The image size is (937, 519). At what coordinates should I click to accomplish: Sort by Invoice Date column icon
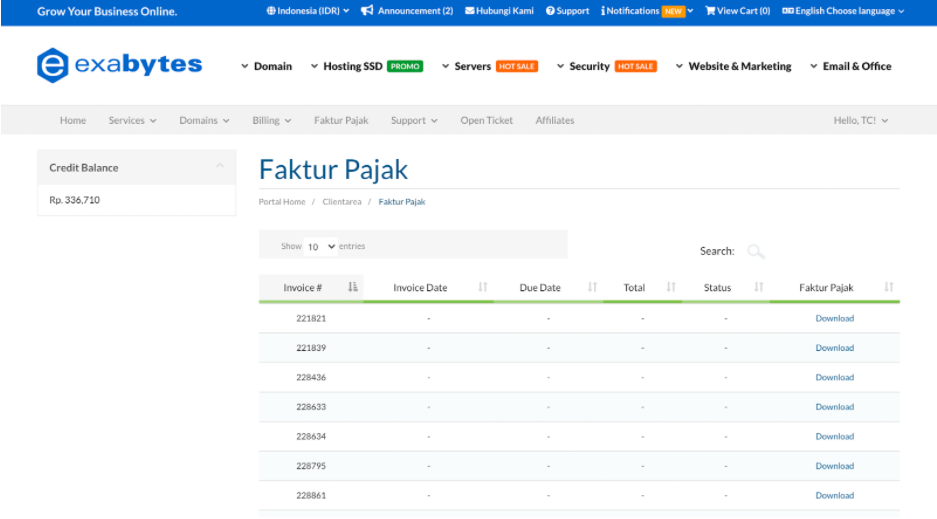pos(483,287)
